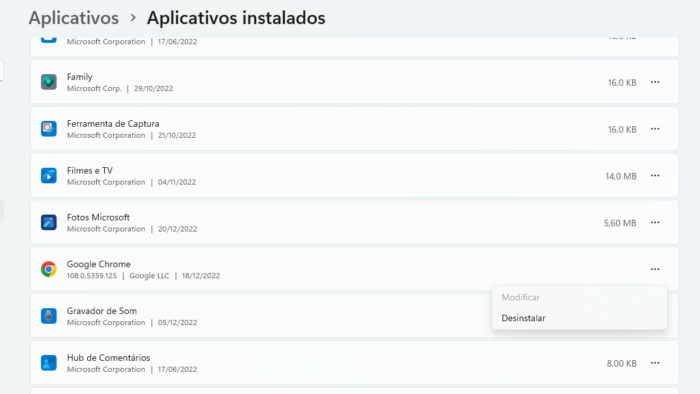Click the 04/11/2022 install date

pyautogui.click(x=177, y=182)
